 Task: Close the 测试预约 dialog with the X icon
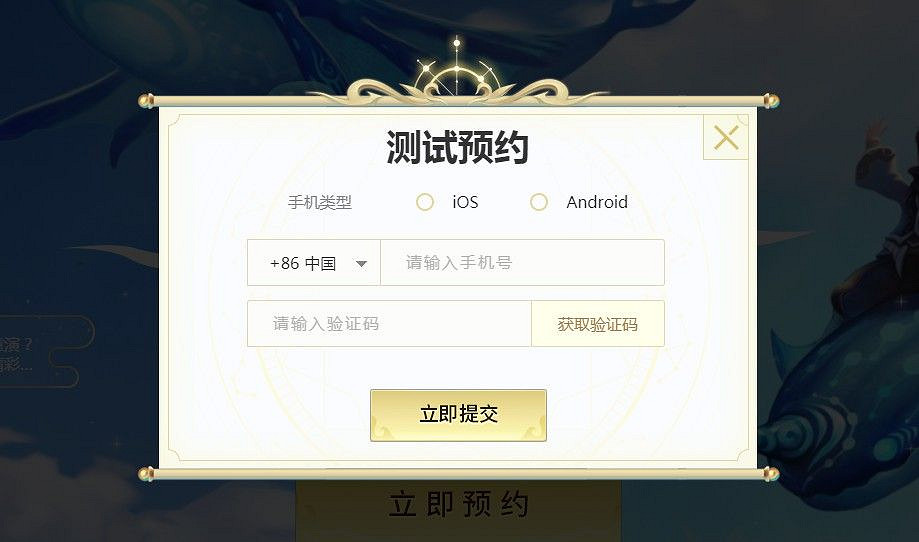click(x=726, y=138)
